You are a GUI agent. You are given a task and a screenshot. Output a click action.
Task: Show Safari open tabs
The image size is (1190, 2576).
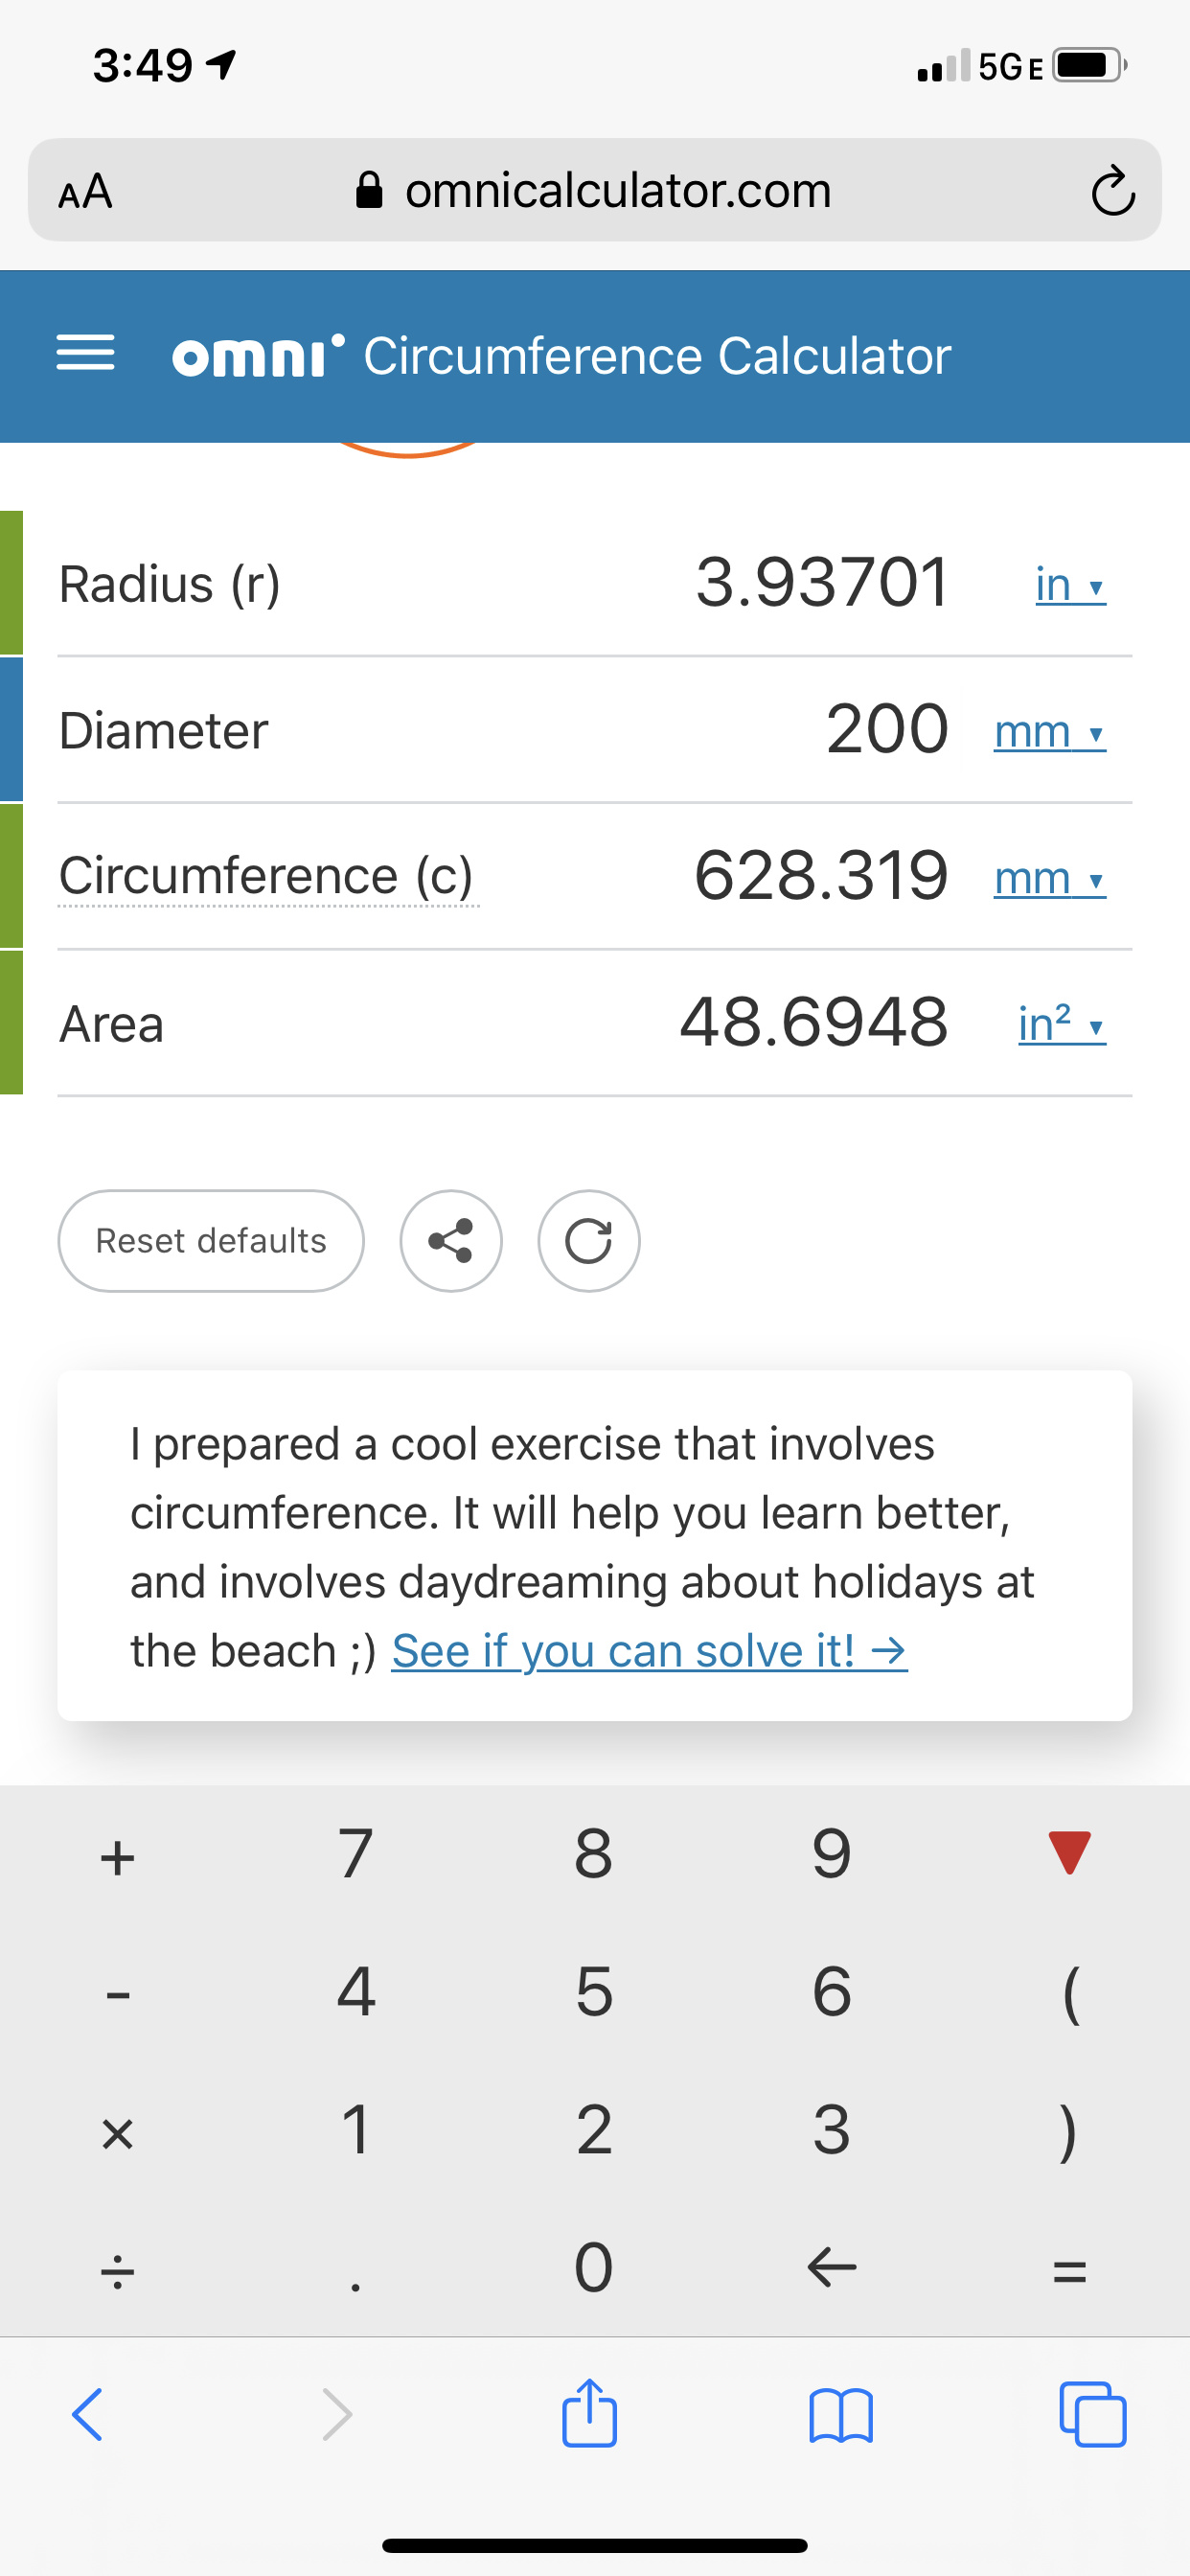1092,2415
